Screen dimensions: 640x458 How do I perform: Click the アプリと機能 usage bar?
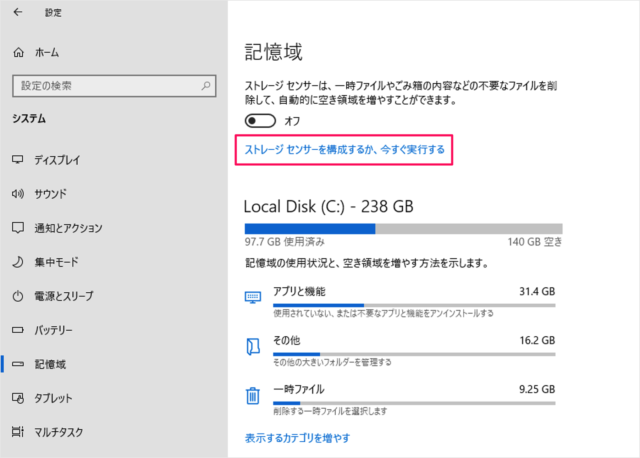(414, 305)
